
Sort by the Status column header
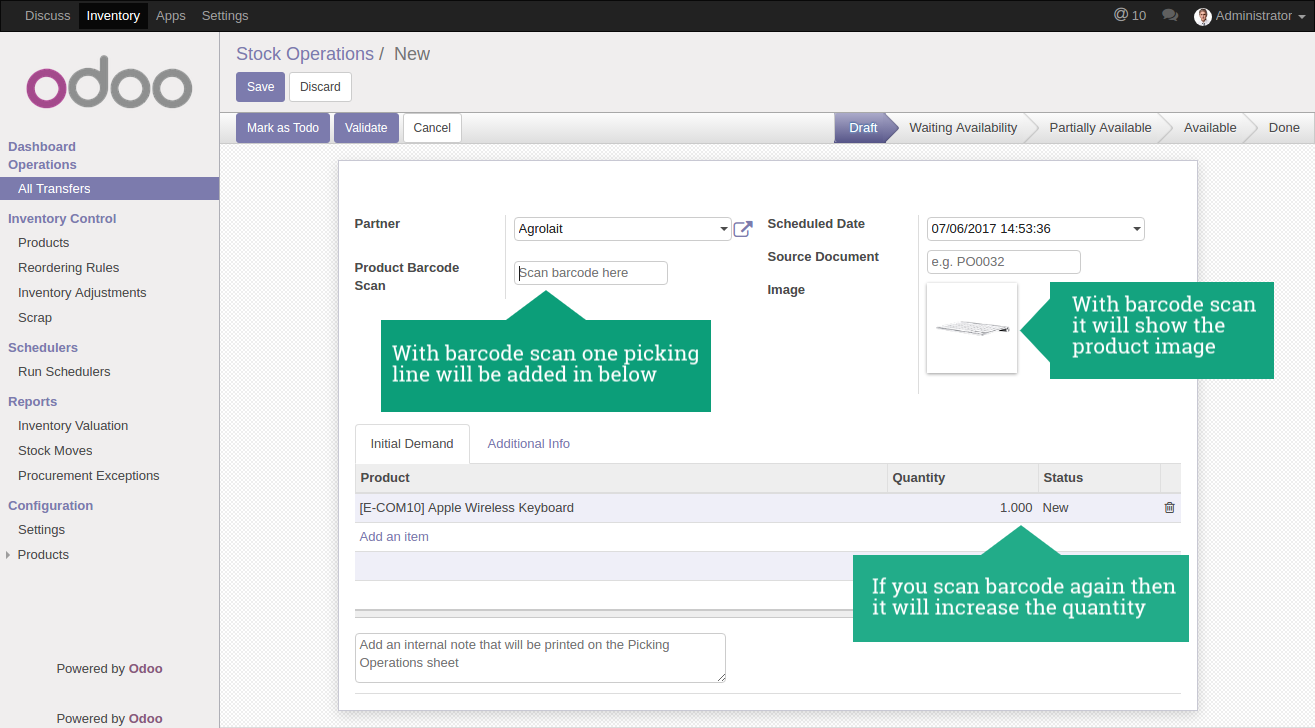[1098, 478]
